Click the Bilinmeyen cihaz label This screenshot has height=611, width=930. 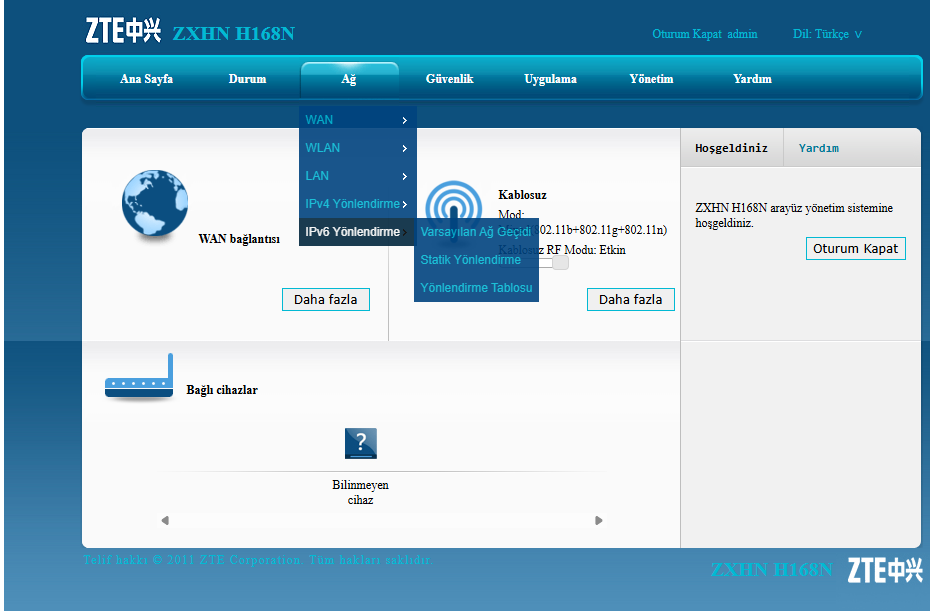click(361, 492)
